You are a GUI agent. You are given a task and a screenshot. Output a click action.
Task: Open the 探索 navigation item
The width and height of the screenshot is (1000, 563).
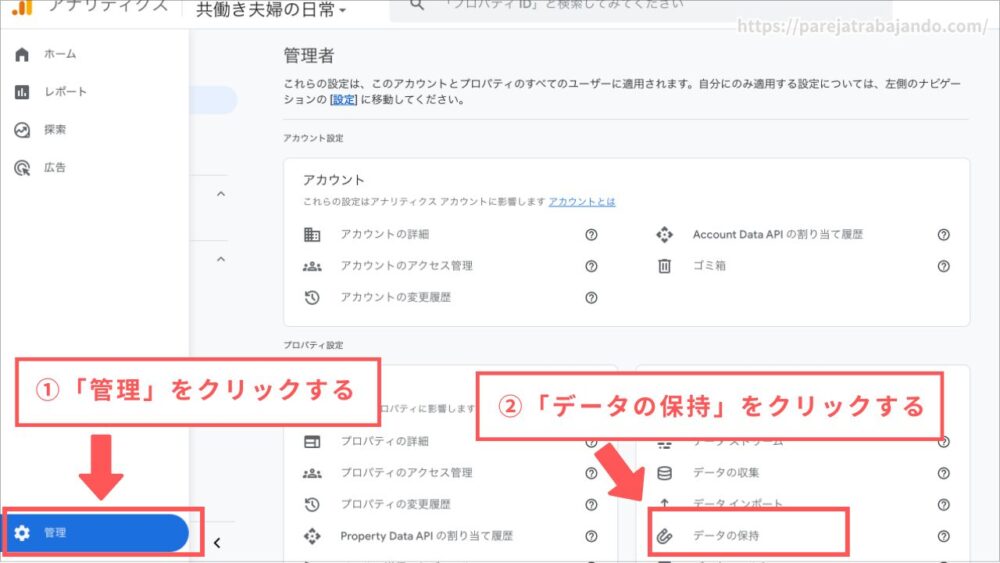click(55, 129)
